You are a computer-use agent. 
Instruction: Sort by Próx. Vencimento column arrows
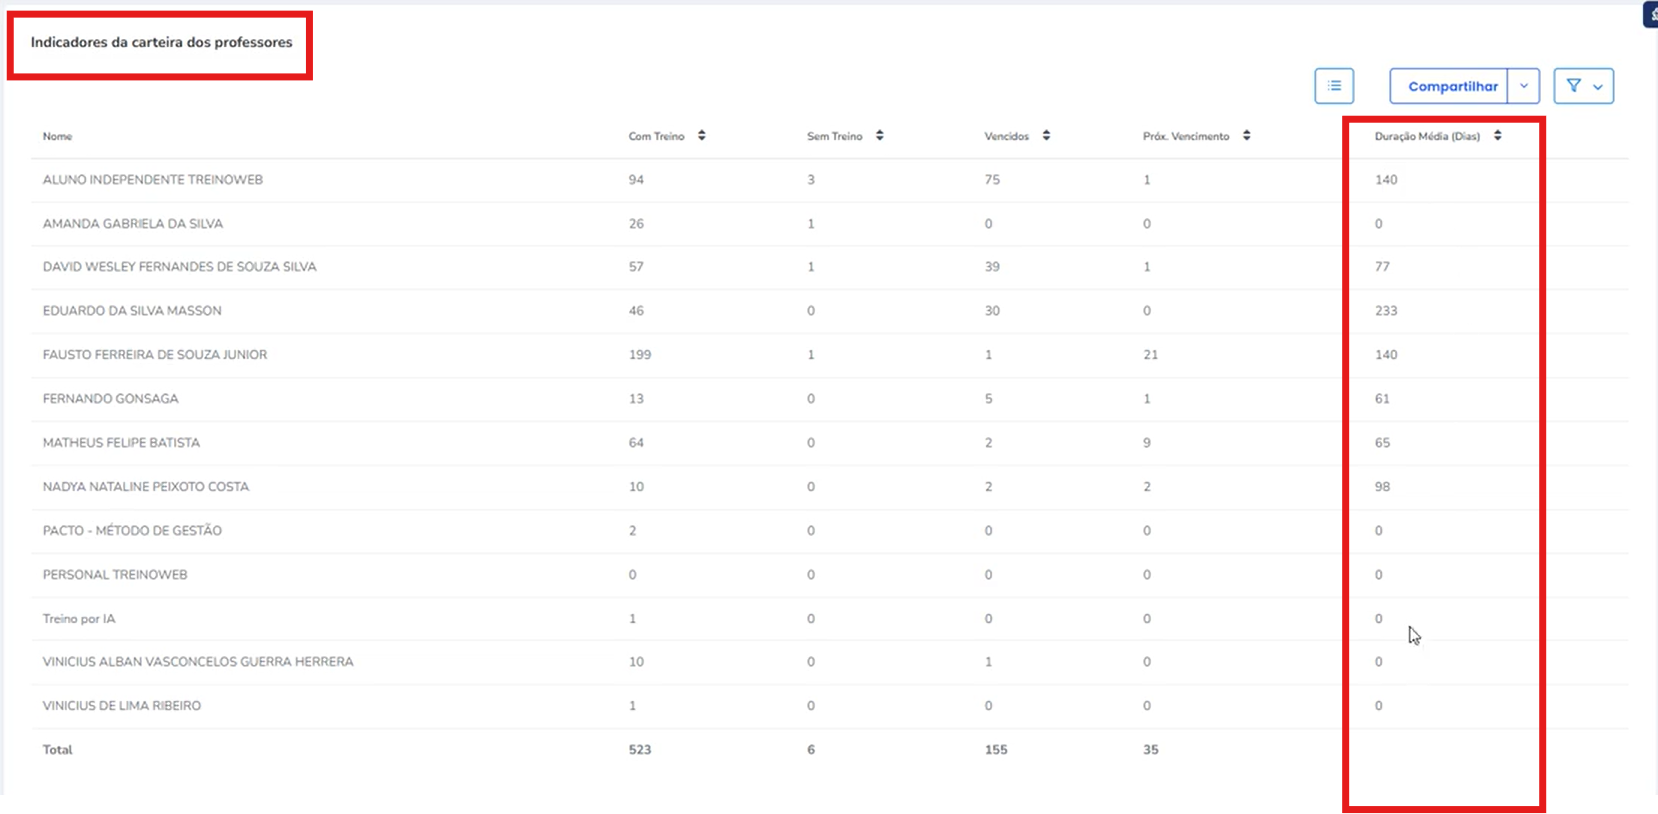coord(1247,136)
